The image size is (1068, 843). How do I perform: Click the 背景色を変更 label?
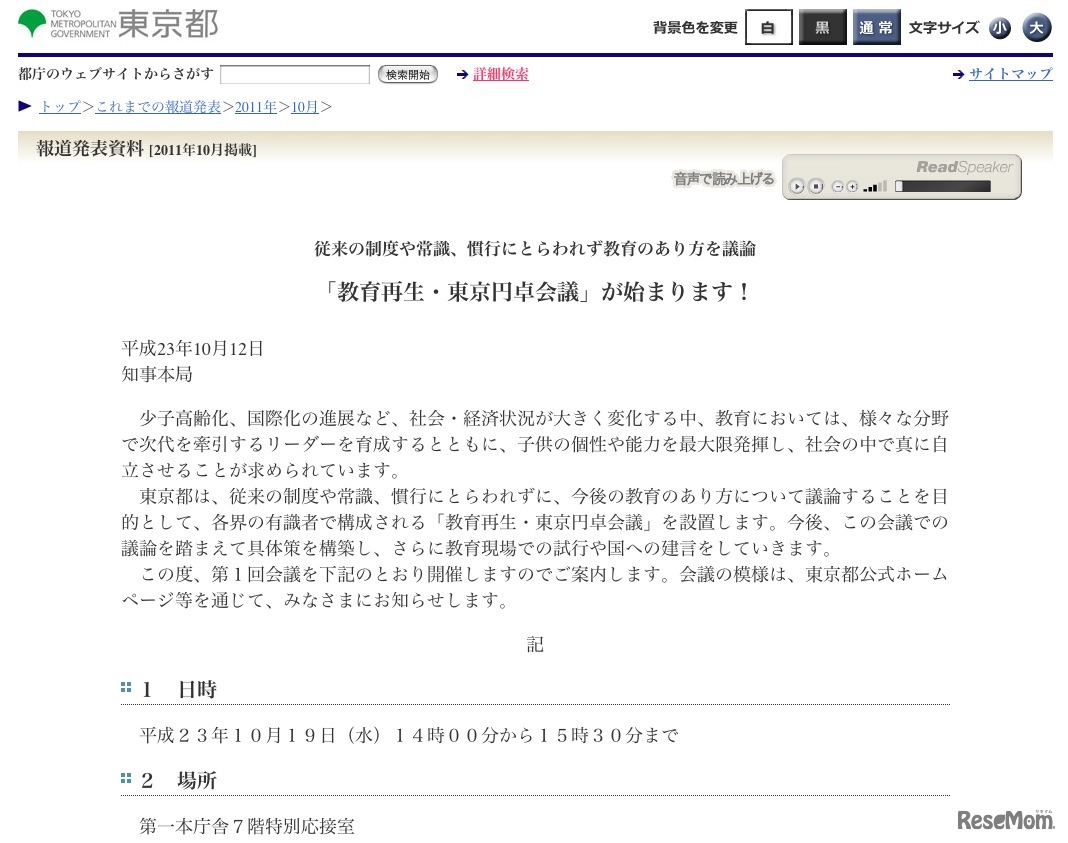coord(695,27)
